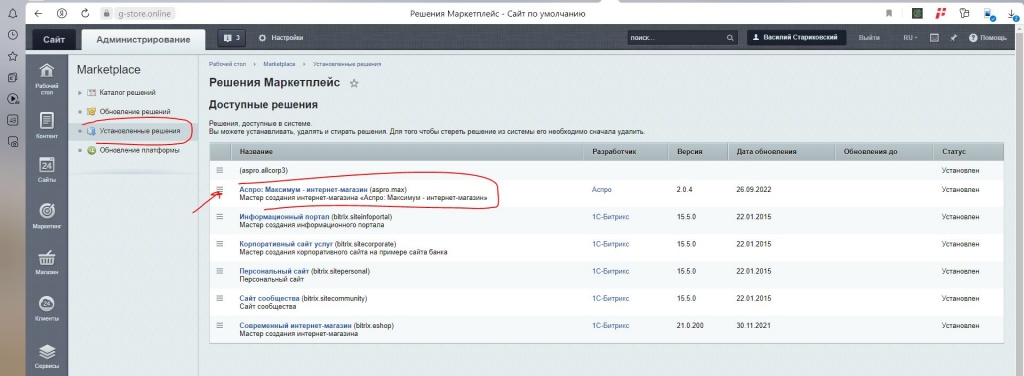Viewport: 1024px width, 376px height.
Task: Open Обновление решений menu item
Action: [x=135, y=112]
